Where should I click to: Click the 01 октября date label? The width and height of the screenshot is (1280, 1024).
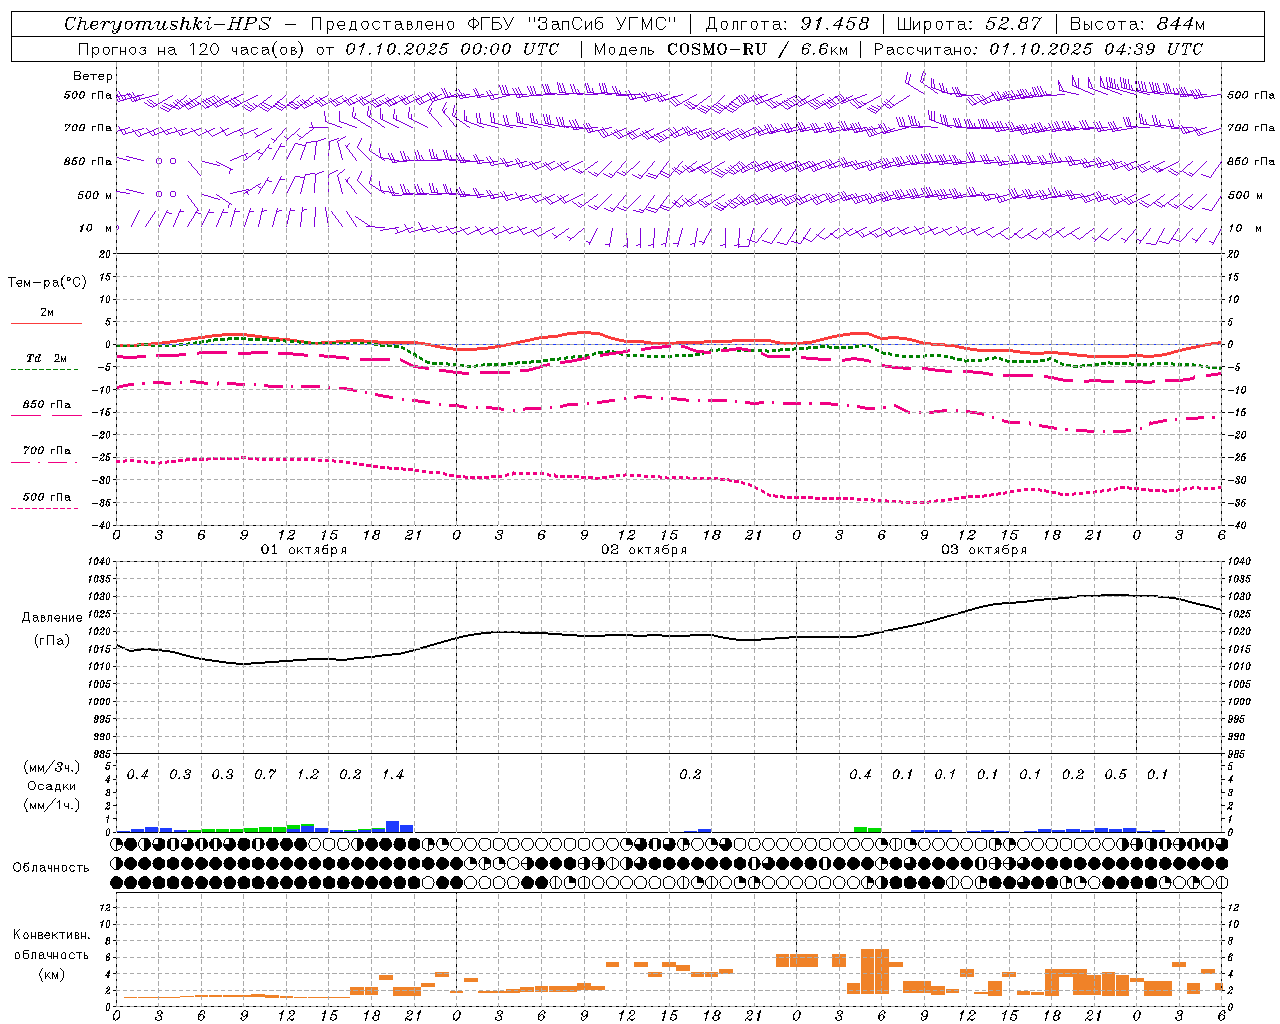(304, 550)
